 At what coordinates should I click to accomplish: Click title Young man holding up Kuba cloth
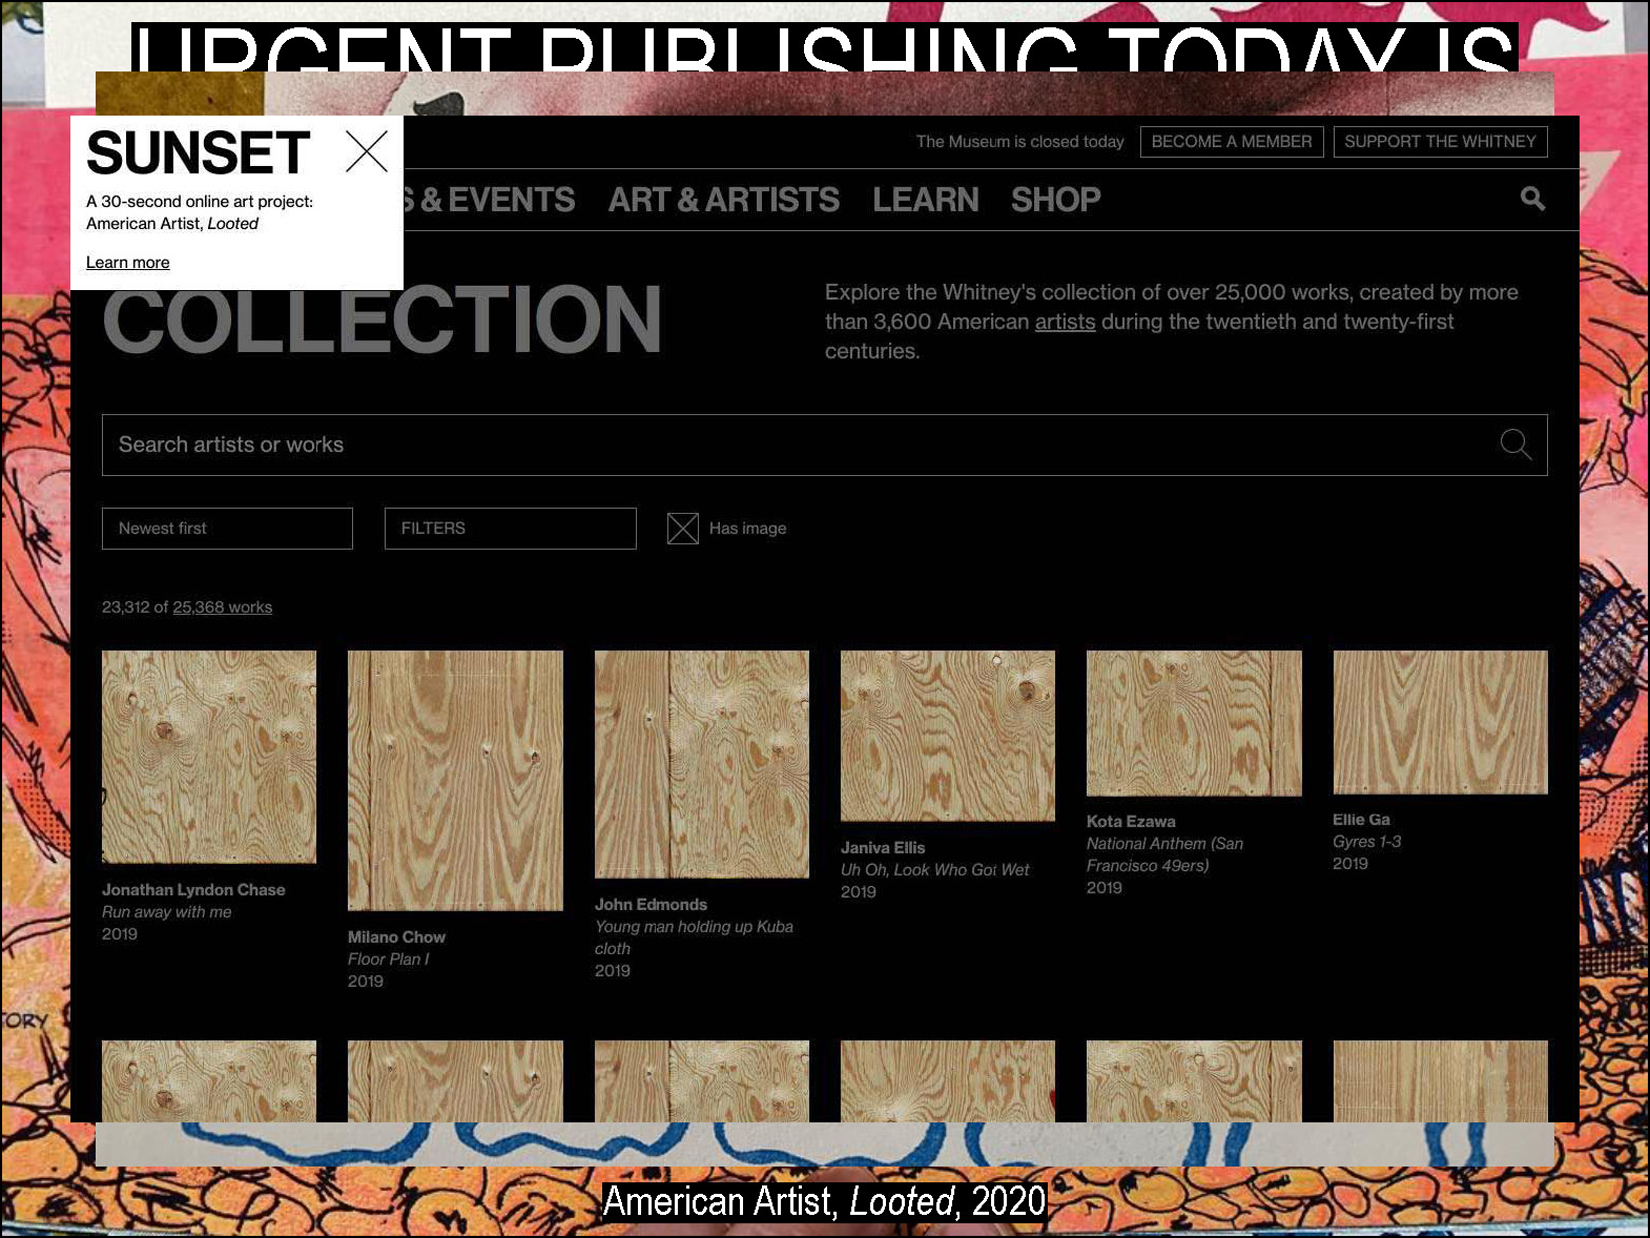coord(693,938)
